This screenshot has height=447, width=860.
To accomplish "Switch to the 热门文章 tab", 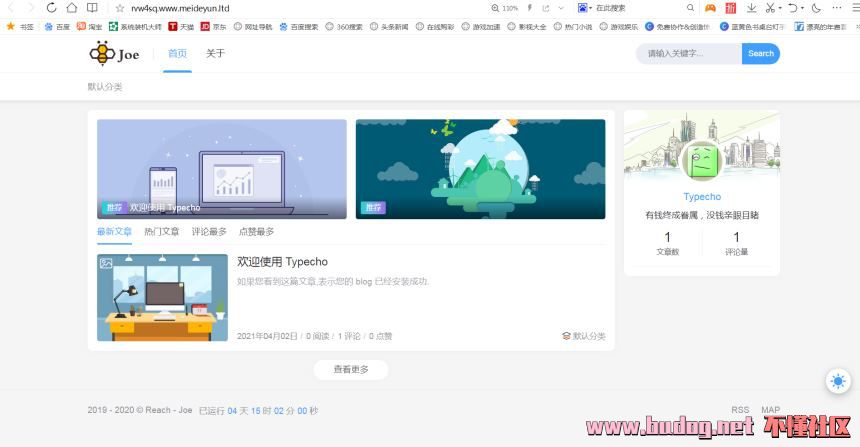I will (161, 232).
